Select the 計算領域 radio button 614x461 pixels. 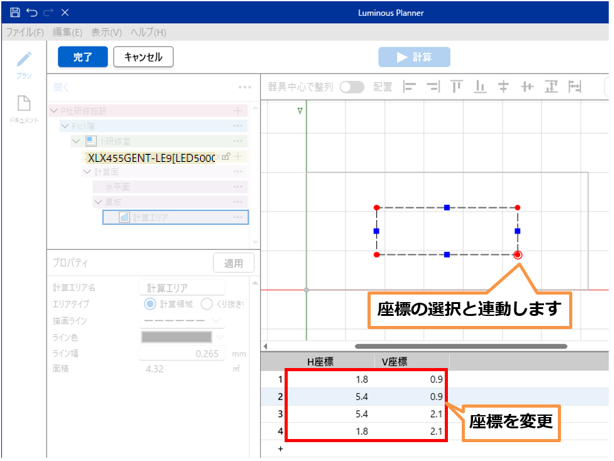click(151, 304)
